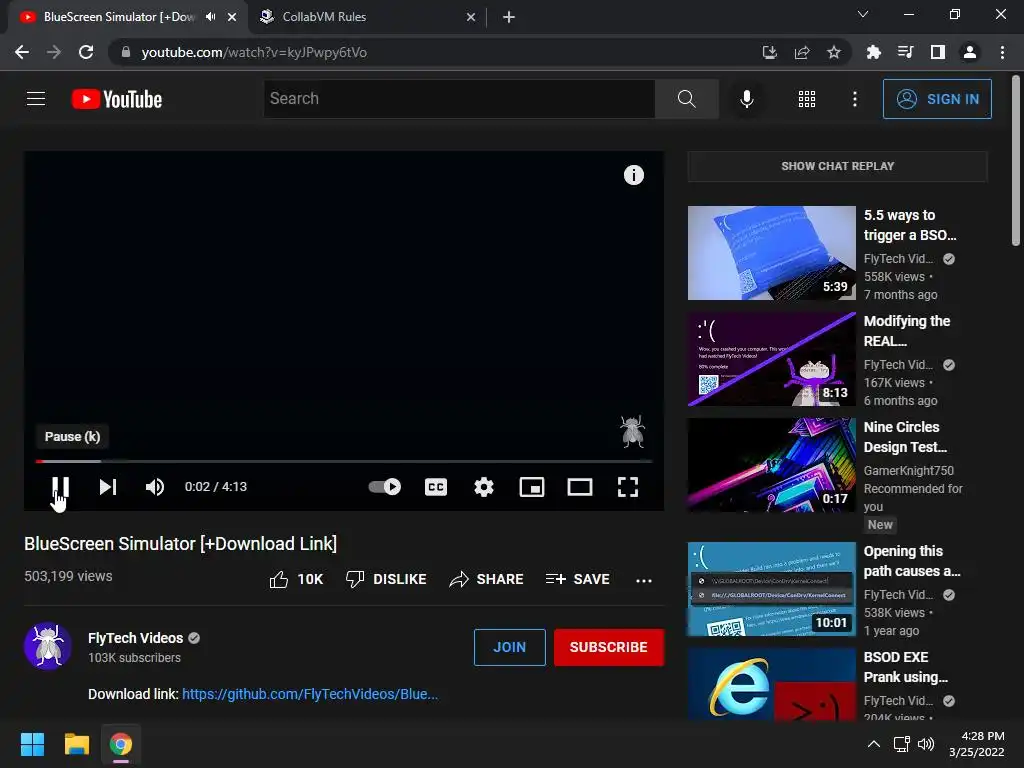Skip to the next video
Viewport: 1024px width, 768px height.
(x=108, y=487)
